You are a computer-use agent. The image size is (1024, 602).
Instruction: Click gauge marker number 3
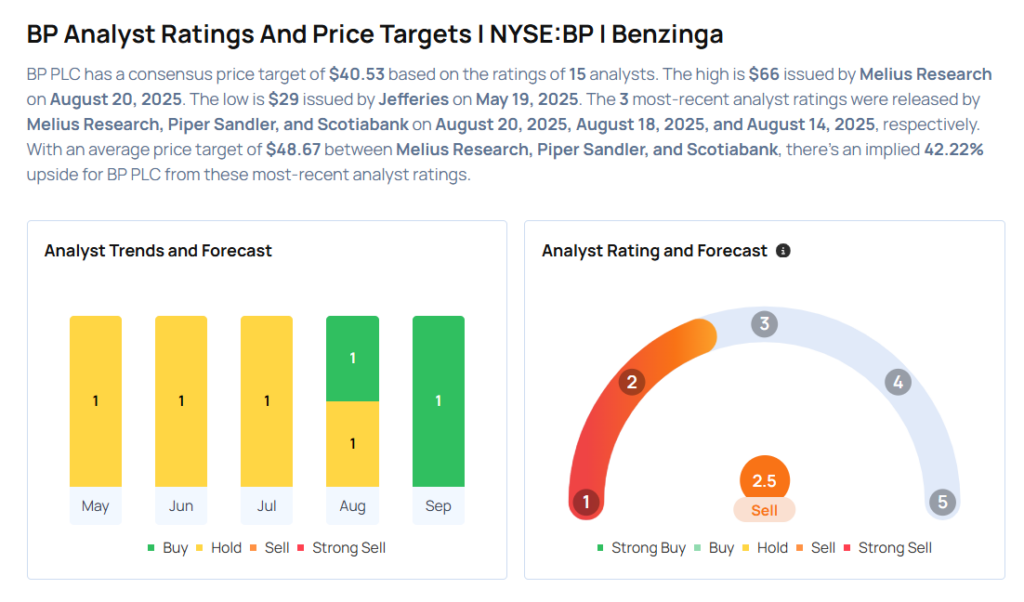click(x=764, y=324)
